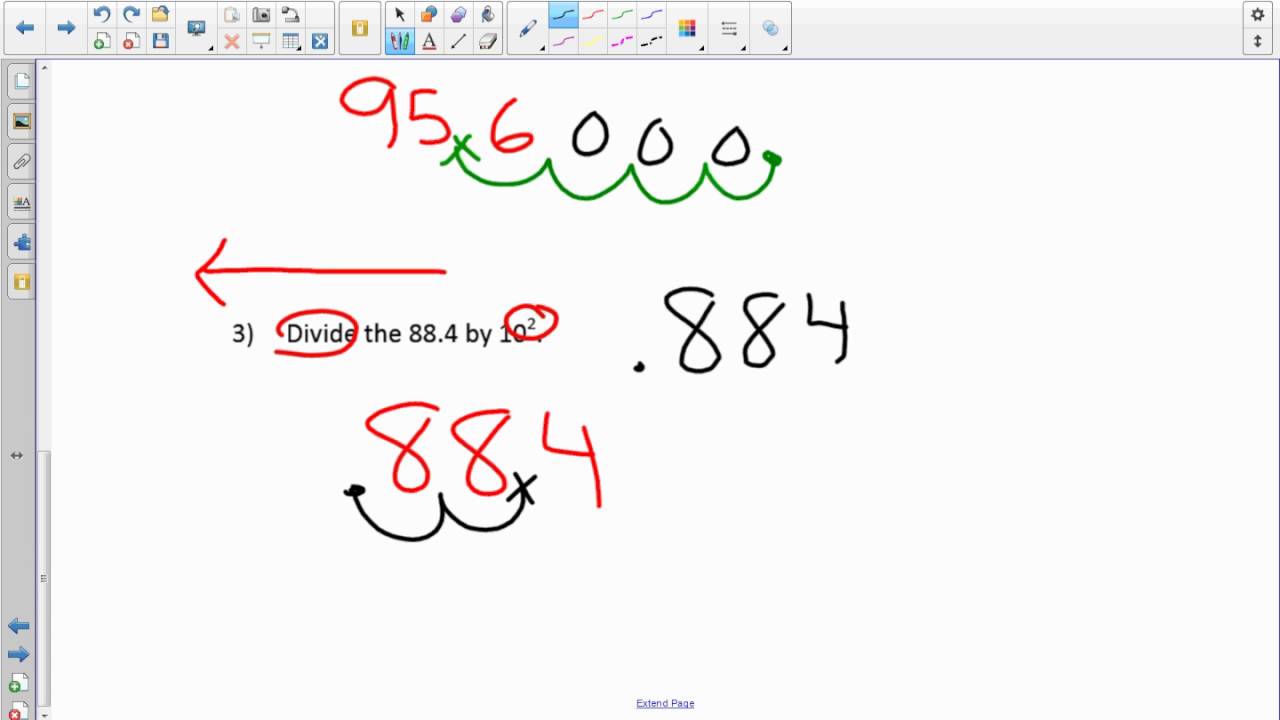Click the red X delete icon
Image resolution: width=1280 pixels, height=720 pixels.
[x=232, y=41]
